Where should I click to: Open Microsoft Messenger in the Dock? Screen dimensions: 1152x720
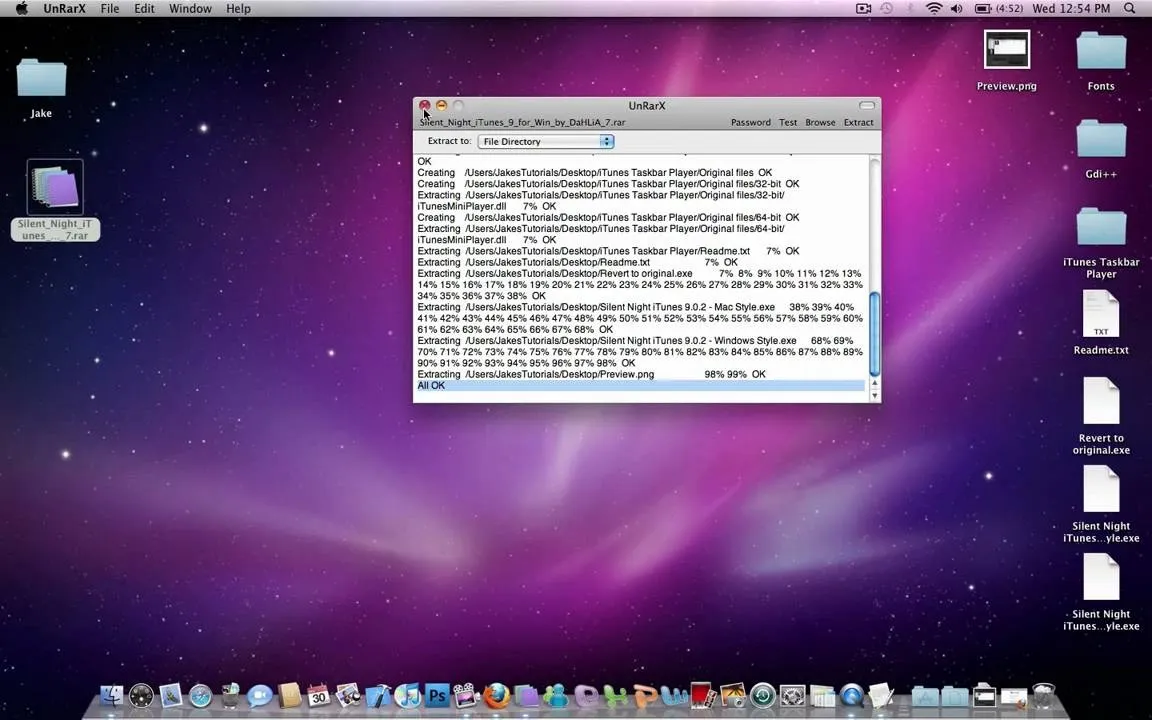coord(556,695)
